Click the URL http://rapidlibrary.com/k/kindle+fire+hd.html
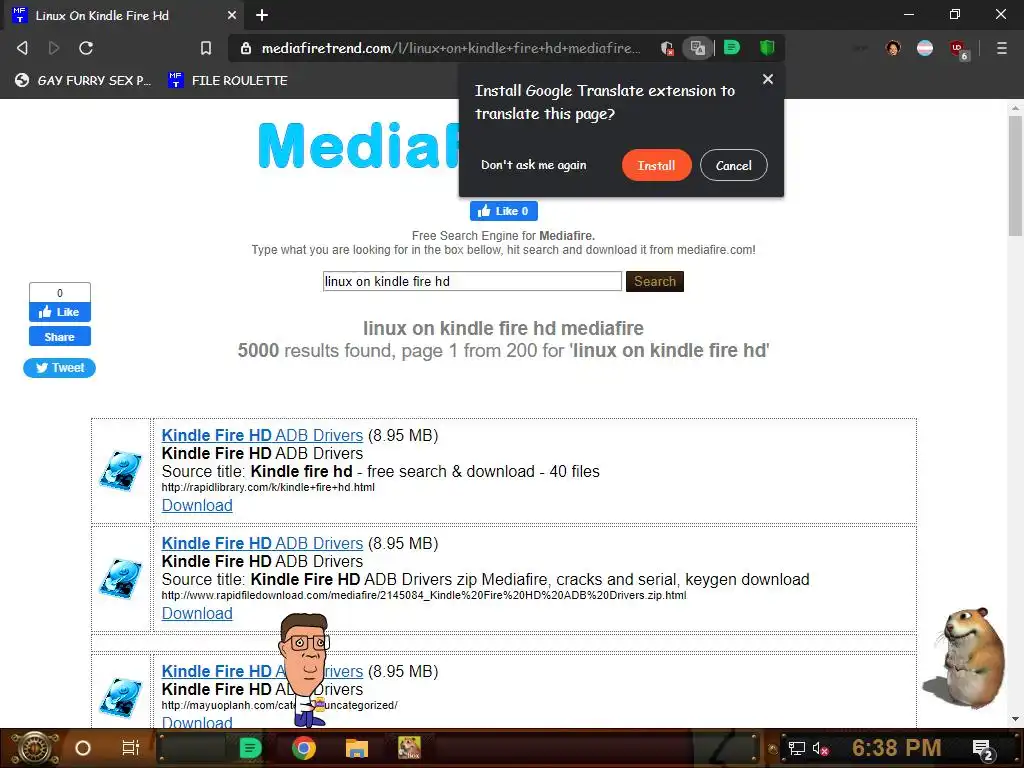 coord(268,487)
